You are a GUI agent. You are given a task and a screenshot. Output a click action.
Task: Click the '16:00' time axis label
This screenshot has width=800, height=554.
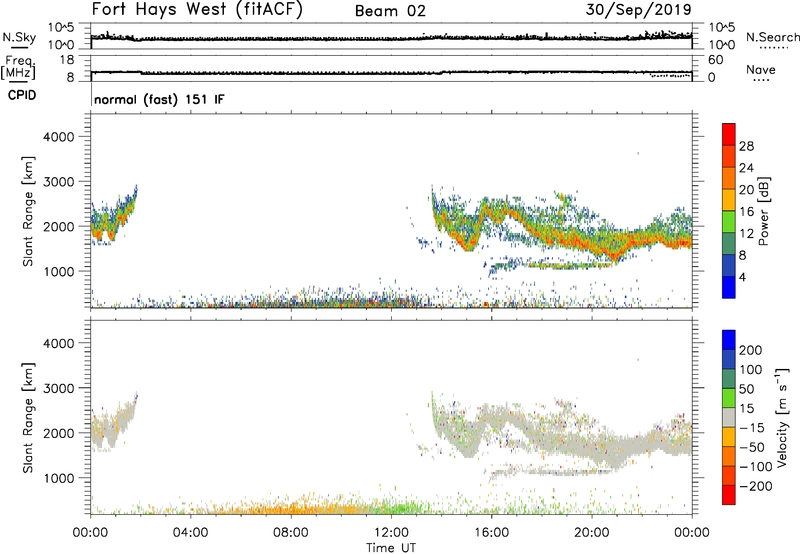click(x=491, y=533)
